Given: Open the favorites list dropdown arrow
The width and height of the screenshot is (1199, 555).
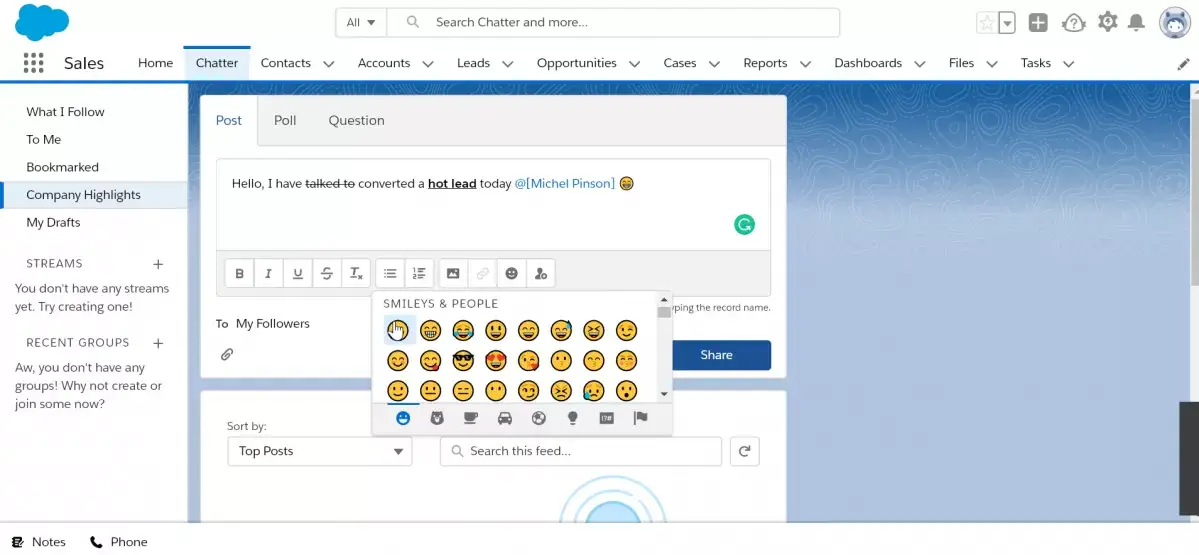Looking at the screenshot, I should coord(1007,23).
